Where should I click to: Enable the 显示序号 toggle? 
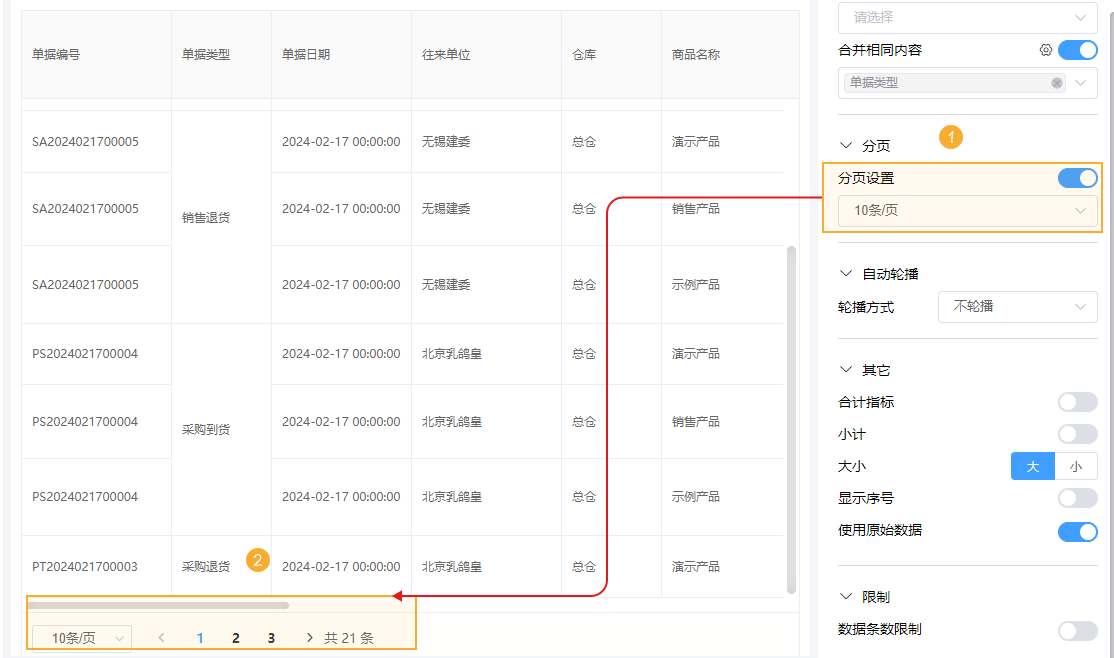tap(1077, 497)
